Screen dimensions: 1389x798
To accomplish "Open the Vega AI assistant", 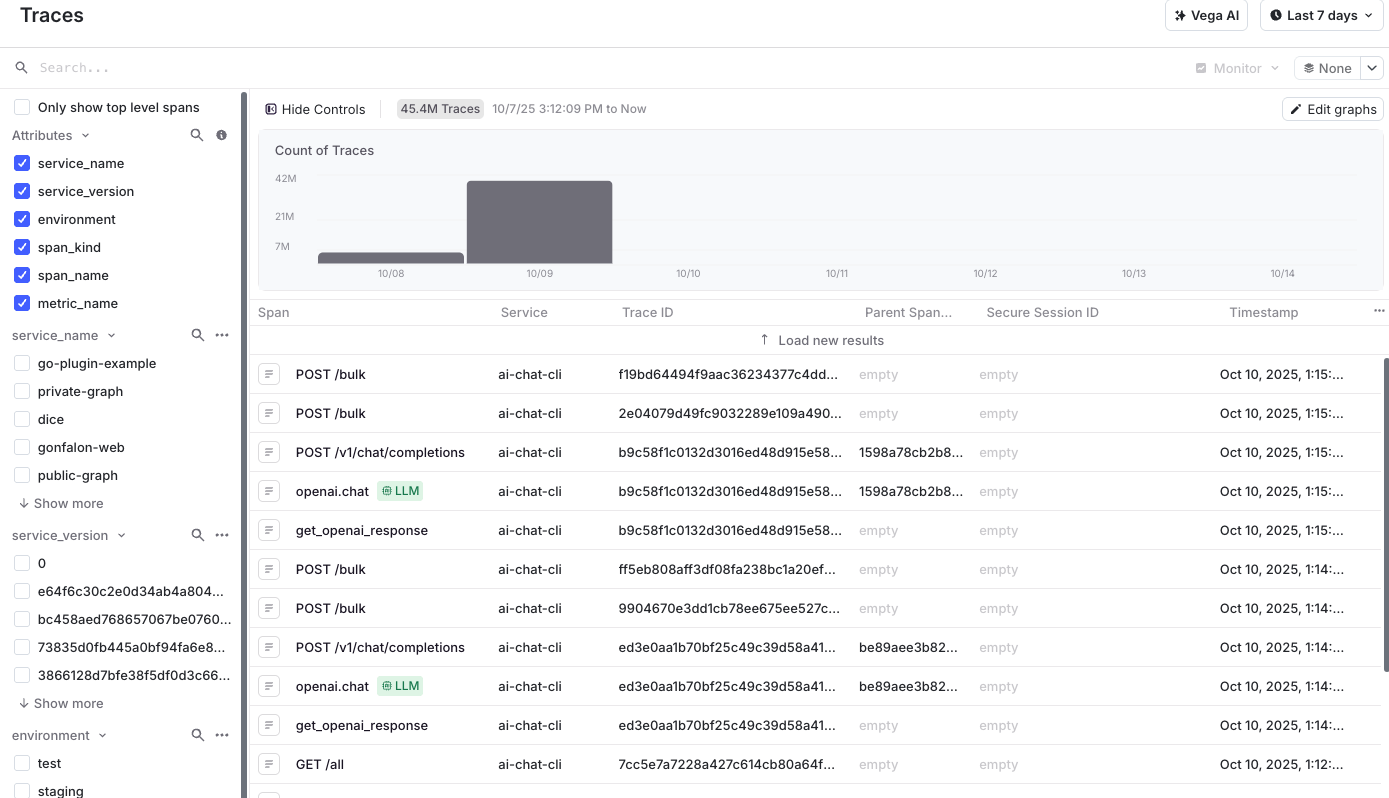I will tap(1206, 15).
